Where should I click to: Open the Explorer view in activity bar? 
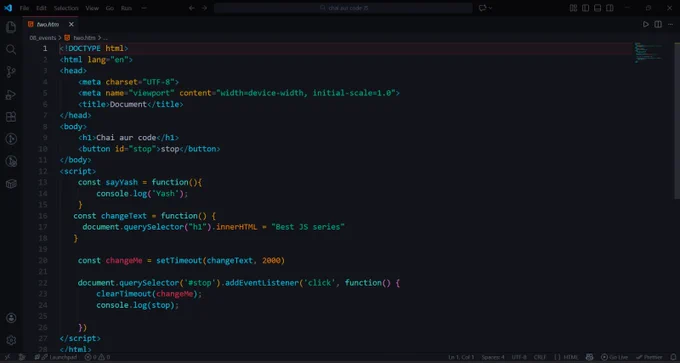tap(11, 27)
